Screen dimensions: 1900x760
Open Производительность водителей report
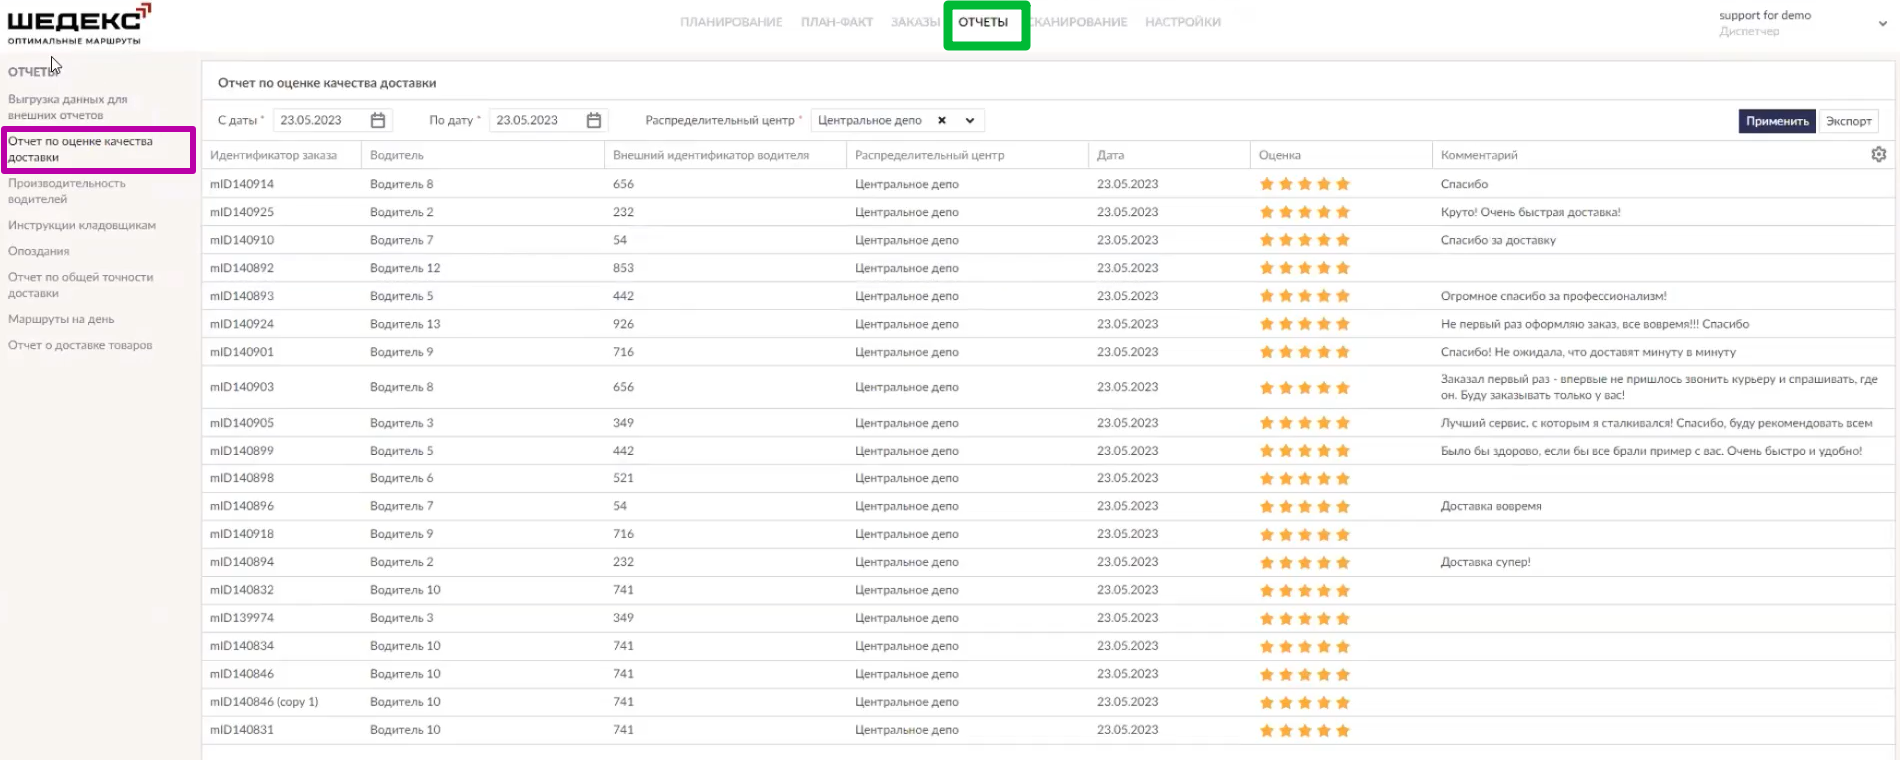[x=67, y=191]
